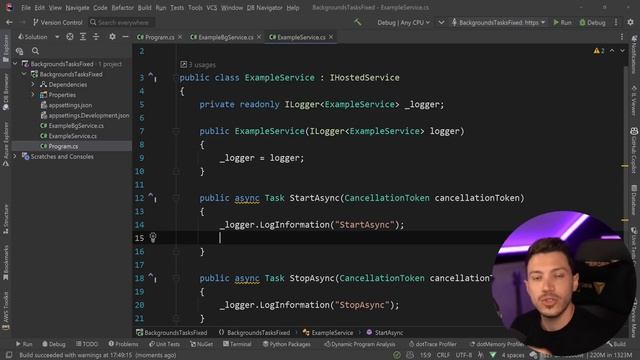The image size is (640, 360).
Task: Open Database tool window on right sidebar
Action: point(634,200)
